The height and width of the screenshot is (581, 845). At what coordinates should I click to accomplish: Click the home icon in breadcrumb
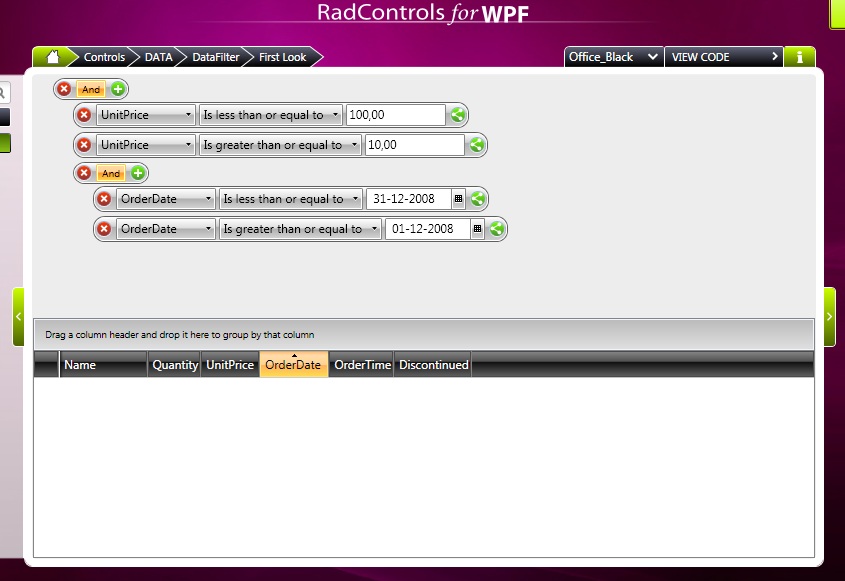tap(53, 57)
